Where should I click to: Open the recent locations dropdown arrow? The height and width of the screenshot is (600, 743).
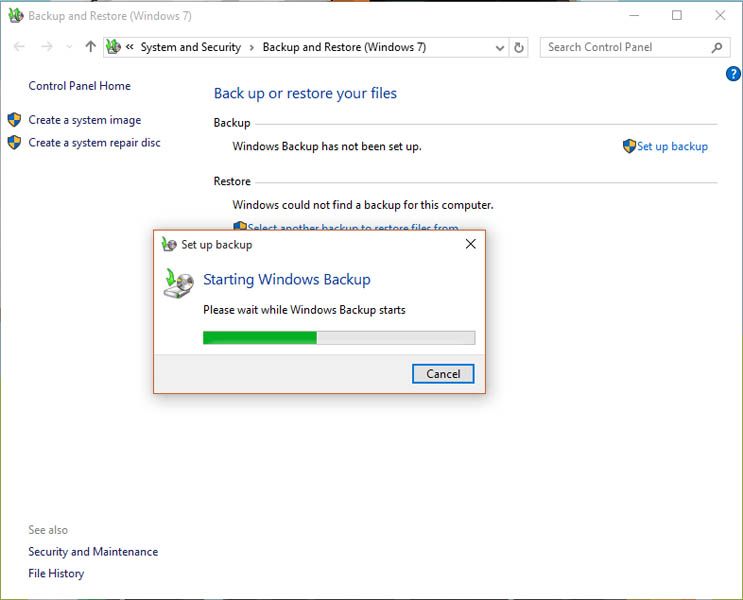[x=69, y=47]
